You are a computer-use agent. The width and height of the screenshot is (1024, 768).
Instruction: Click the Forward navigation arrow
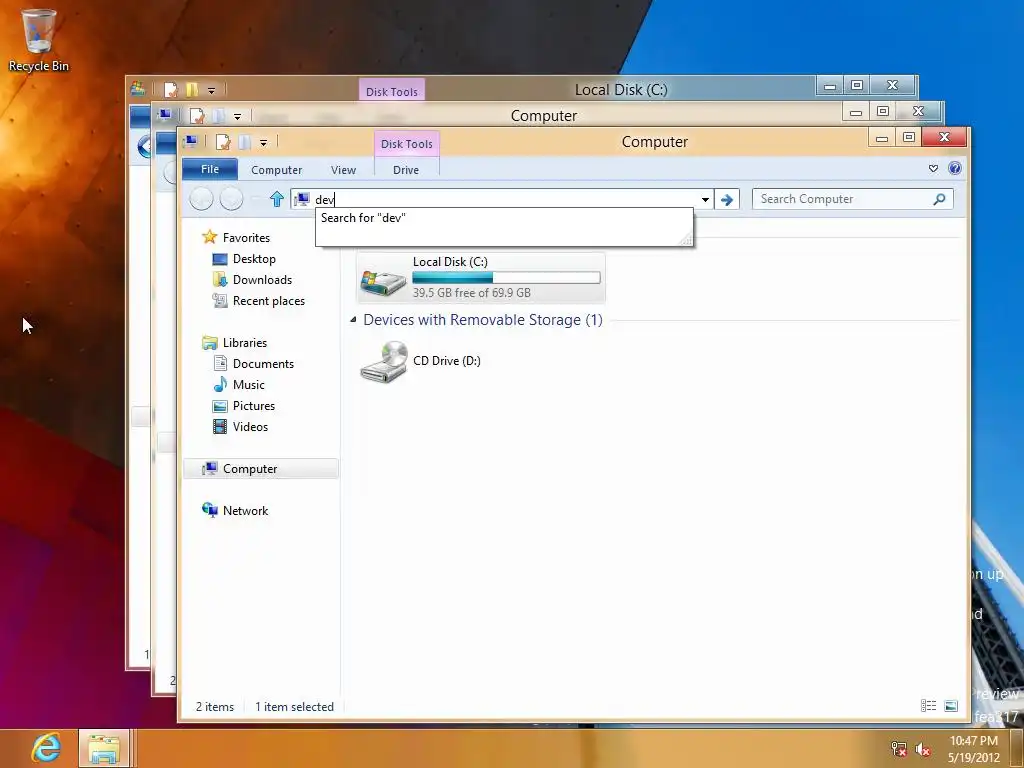[231, 199]
